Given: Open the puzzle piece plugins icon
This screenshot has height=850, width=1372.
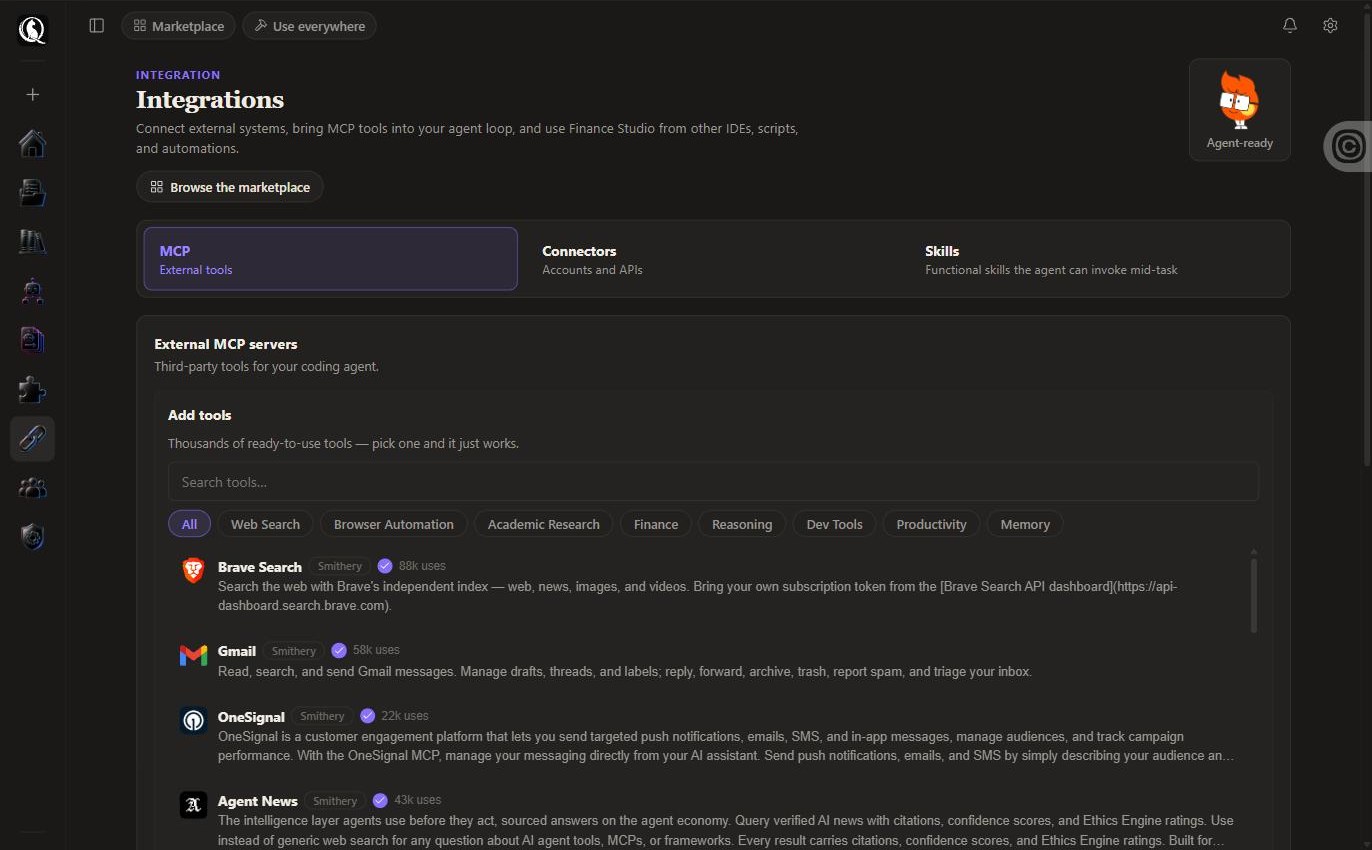Looking at the screenshot, I should 32,389.
